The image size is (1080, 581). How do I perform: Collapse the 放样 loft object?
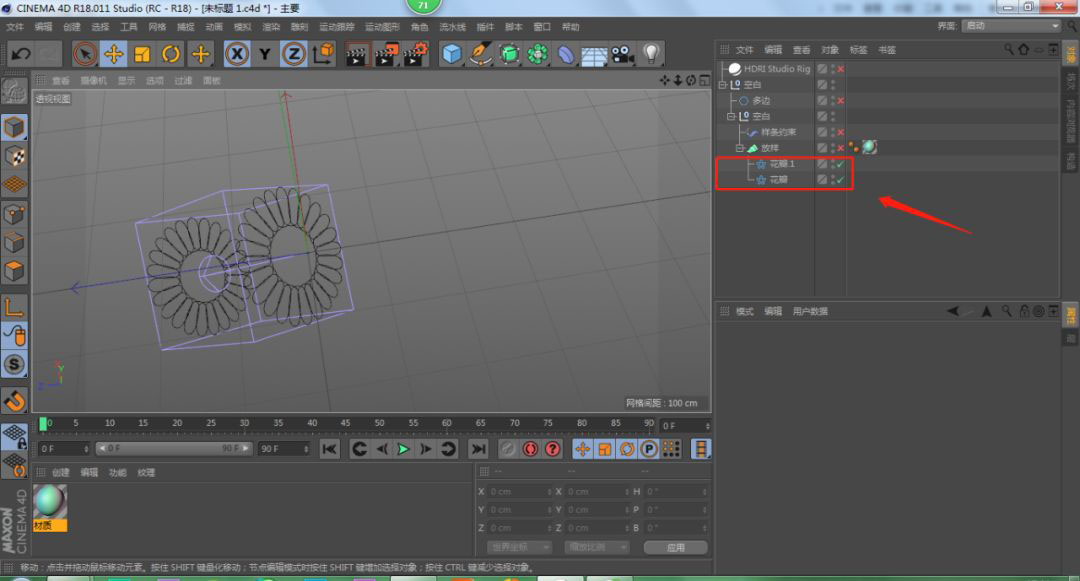click(740, 148)
